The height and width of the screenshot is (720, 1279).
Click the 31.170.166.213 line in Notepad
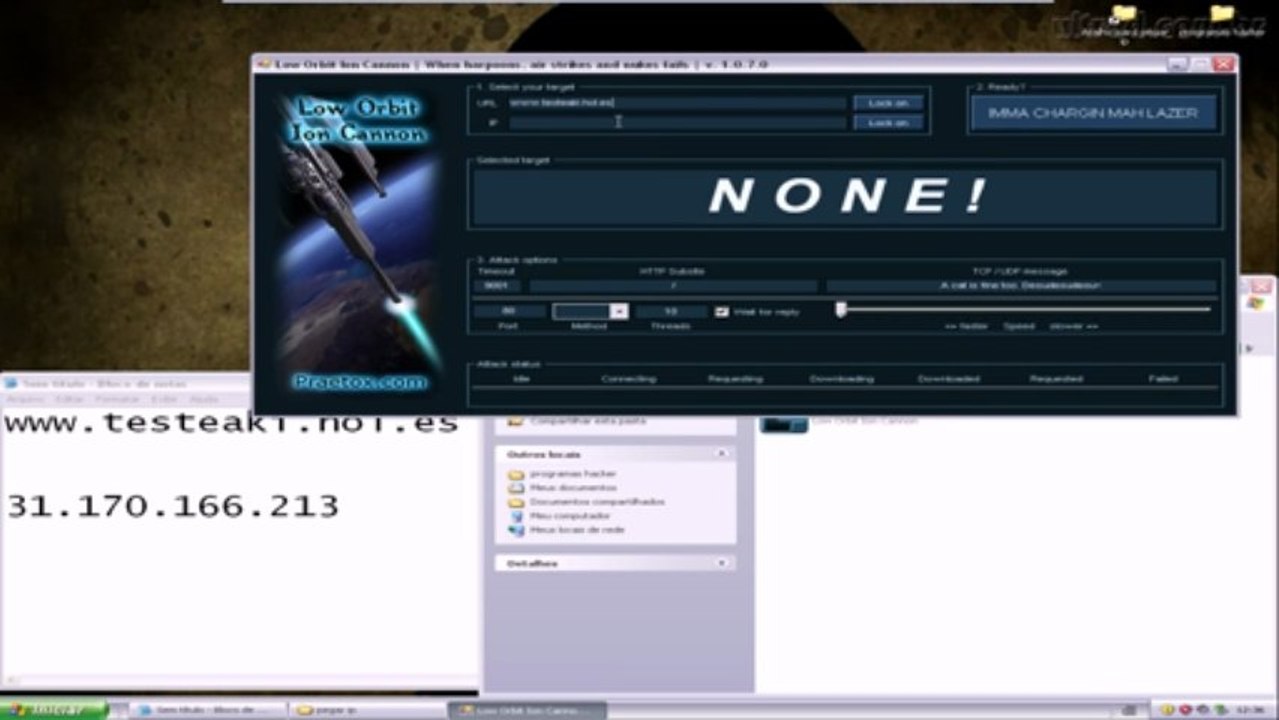(172, 506)
